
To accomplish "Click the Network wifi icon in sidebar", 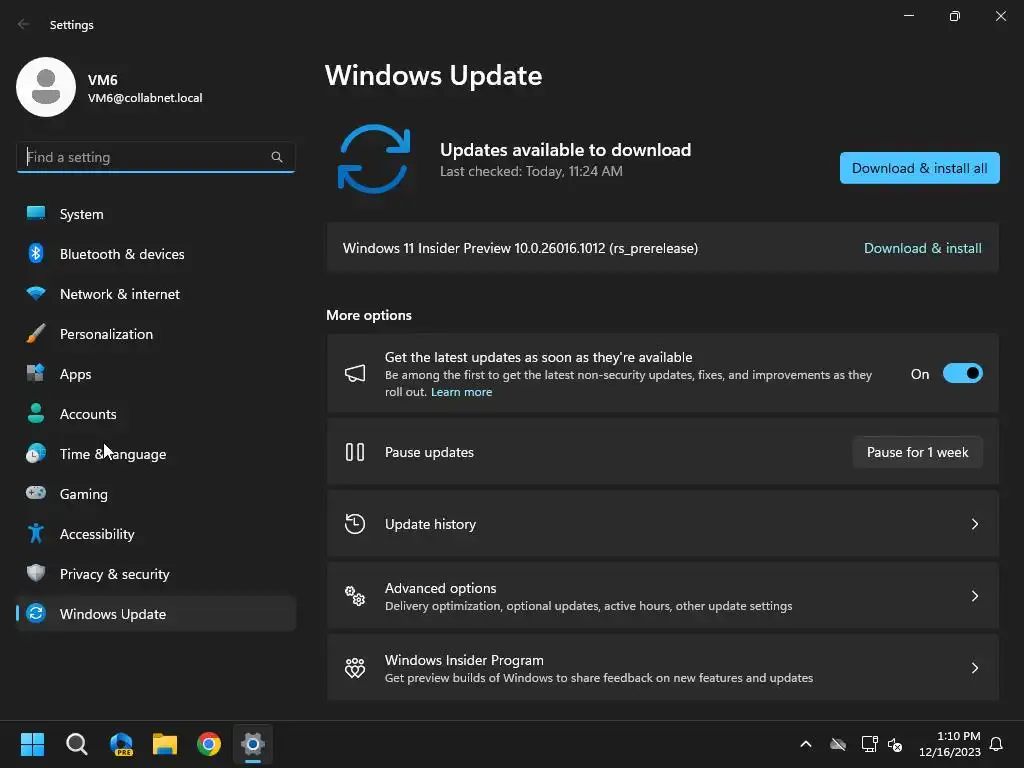I will 36,293.
